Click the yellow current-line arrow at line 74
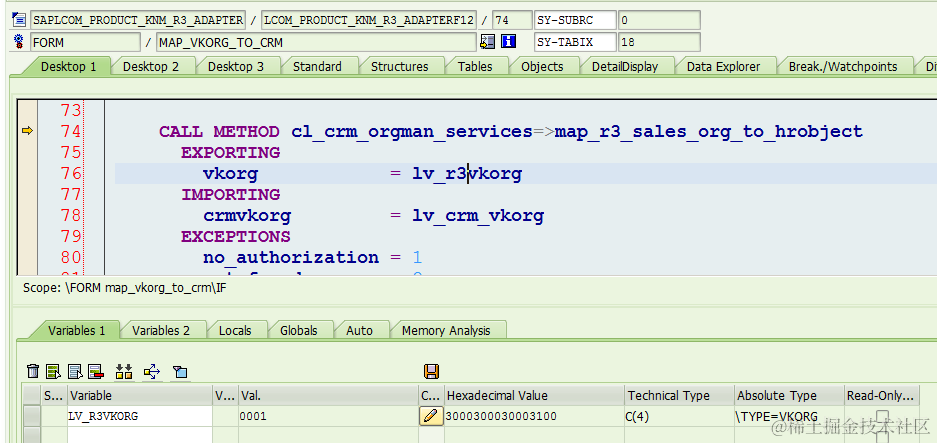The width and height of the screenshot is (937, 443). click(x=27, y=131)
